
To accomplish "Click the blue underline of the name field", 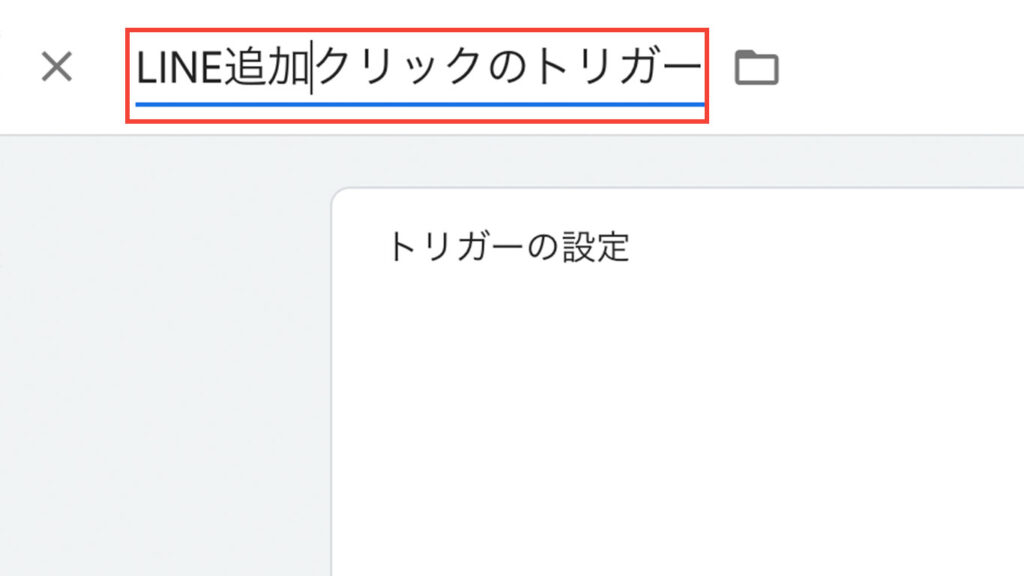I will (x=419, y=104).
